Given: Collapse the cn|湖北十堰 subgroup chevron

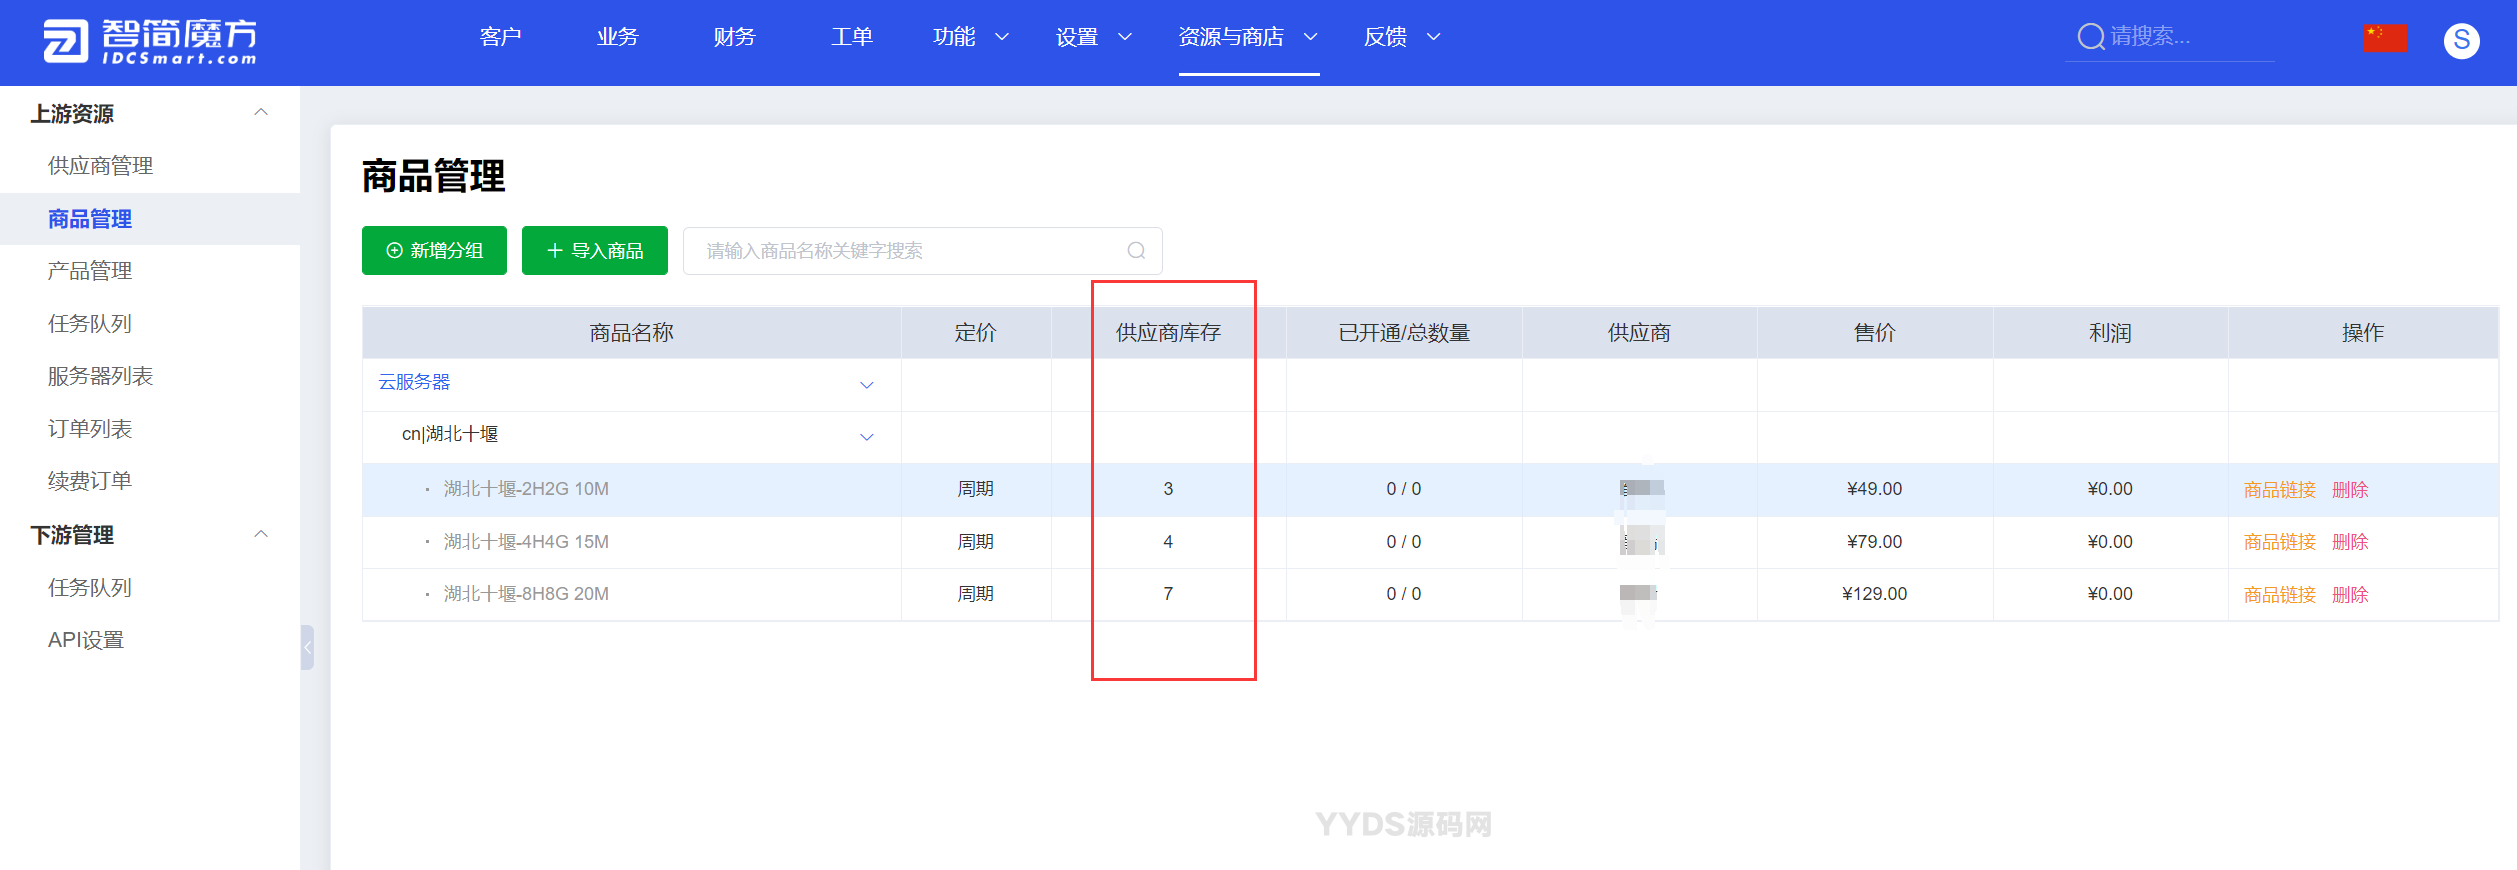Looking at the screenshot, I should coord(867,436).
